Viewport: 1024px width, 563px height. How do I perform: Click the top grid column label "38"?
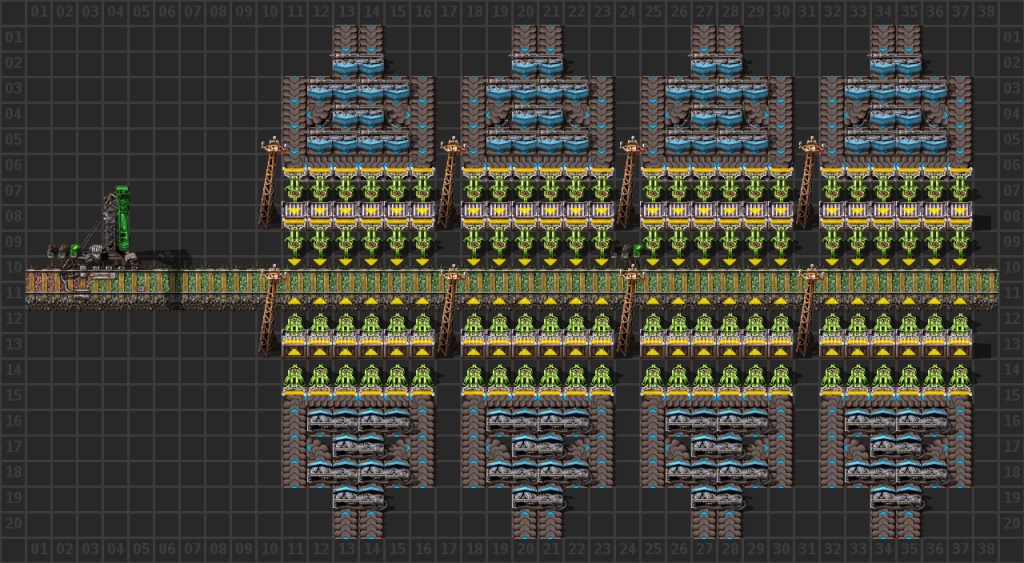pyautogui.click(x=985, y=12)
